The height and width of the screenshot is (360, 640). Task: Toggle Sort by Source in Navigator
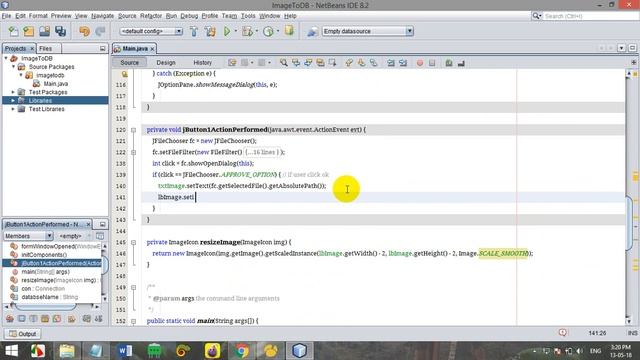pyautogui.click(x=98, y=318)
